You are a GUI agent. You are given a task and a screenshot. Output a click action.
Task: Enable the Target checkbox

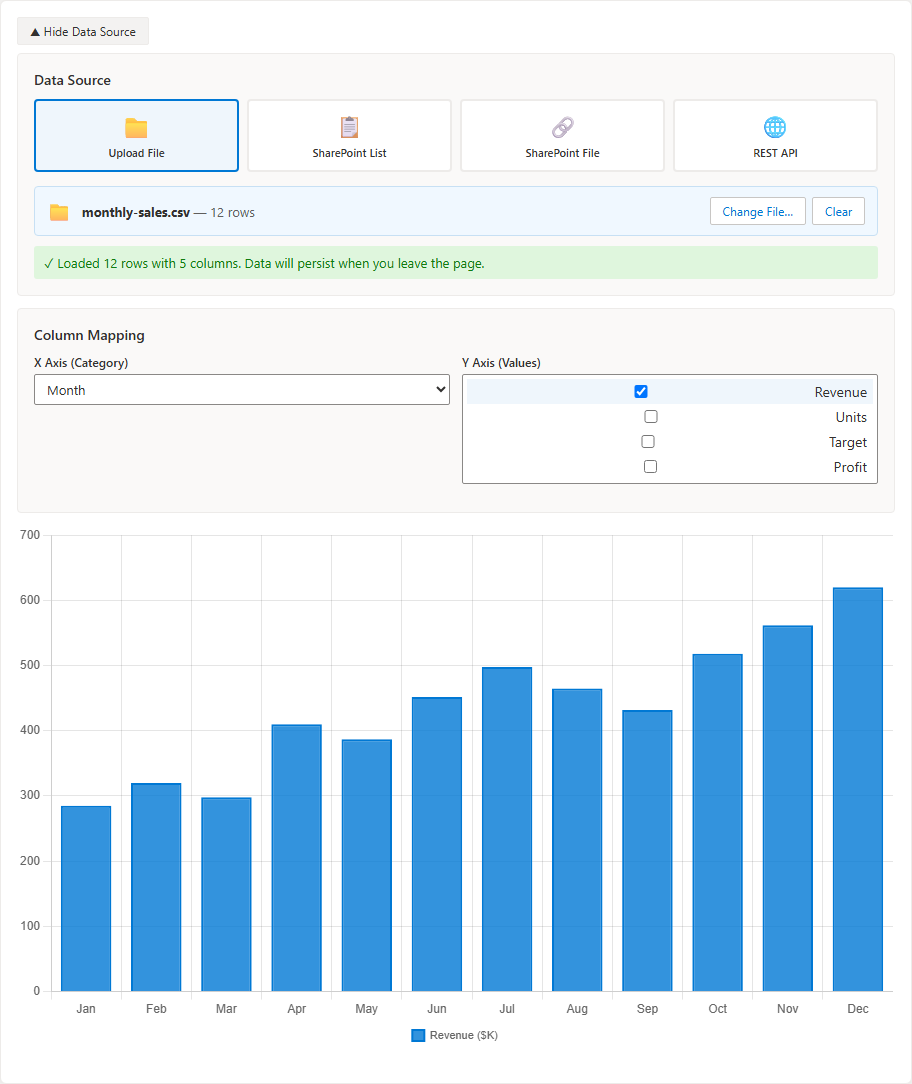648,441
